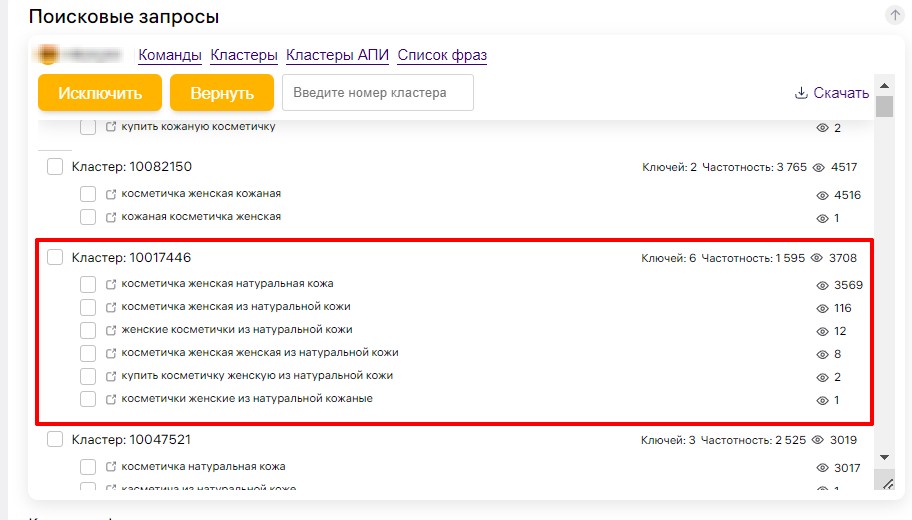
Task: Open external link icon for 'косметичка натуральная кожа'
Action: point(111,467)
